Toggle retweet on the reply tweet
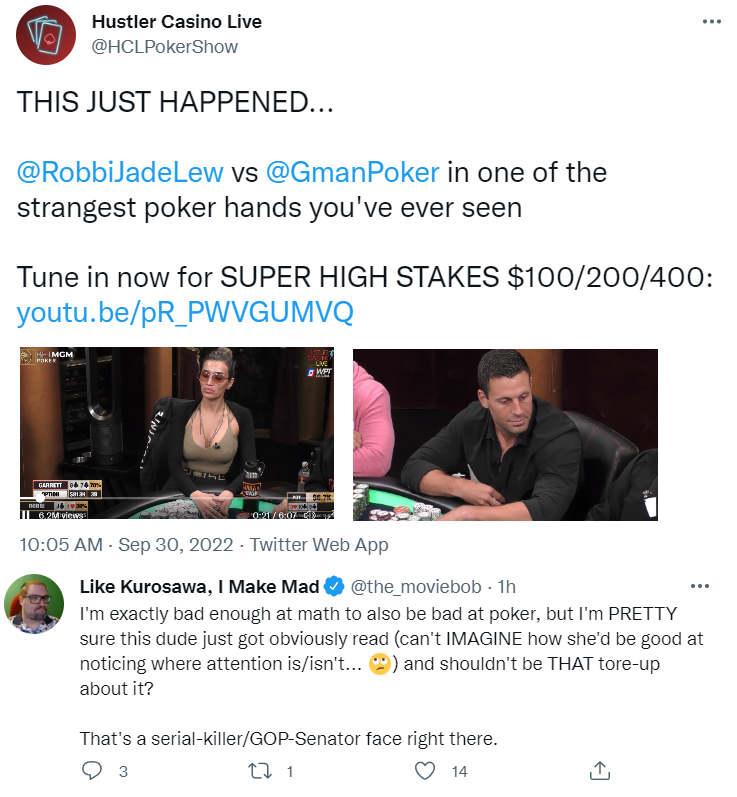Image resolution: width=737 pixels, height=797 pixels. click(259, 770)
